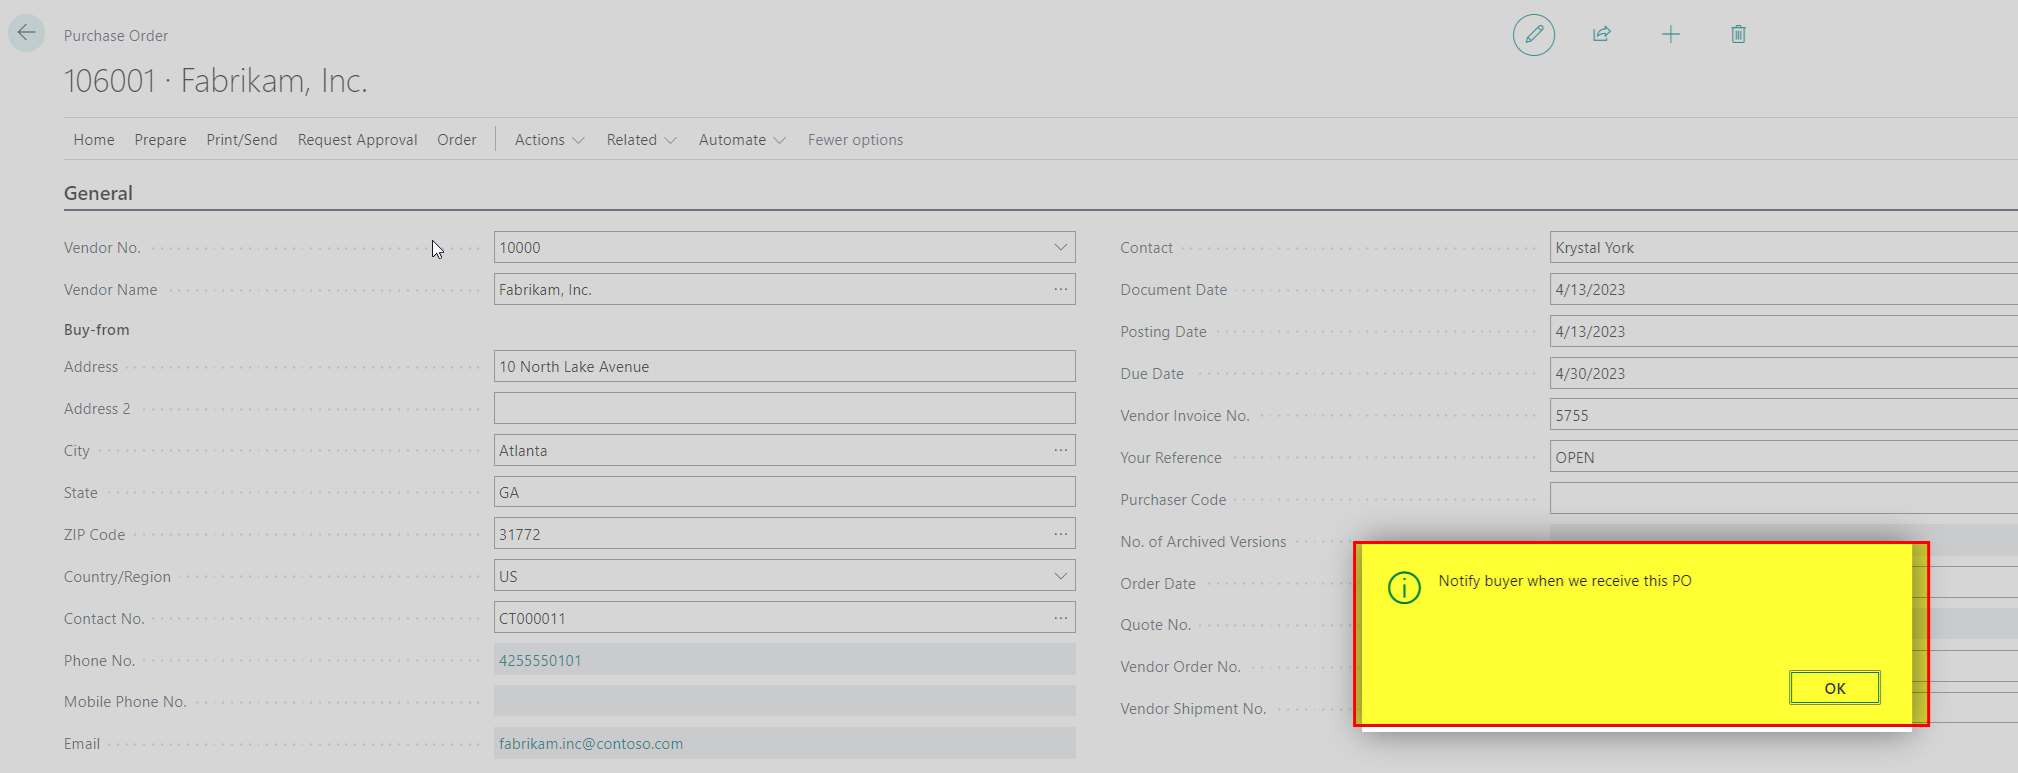Click the Posting Date field
This screenshot has height=773, width=2018.
[x=1784, y=331]
